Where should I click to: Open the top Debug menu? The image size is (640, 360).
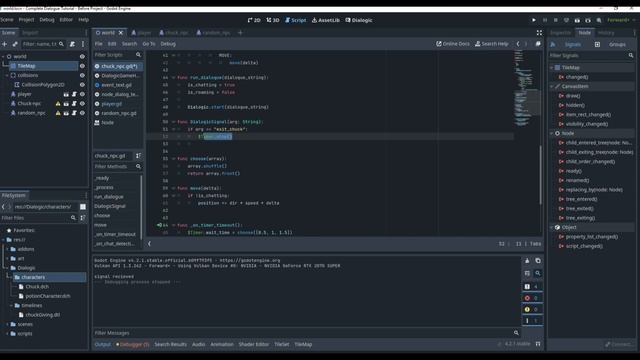47,20
